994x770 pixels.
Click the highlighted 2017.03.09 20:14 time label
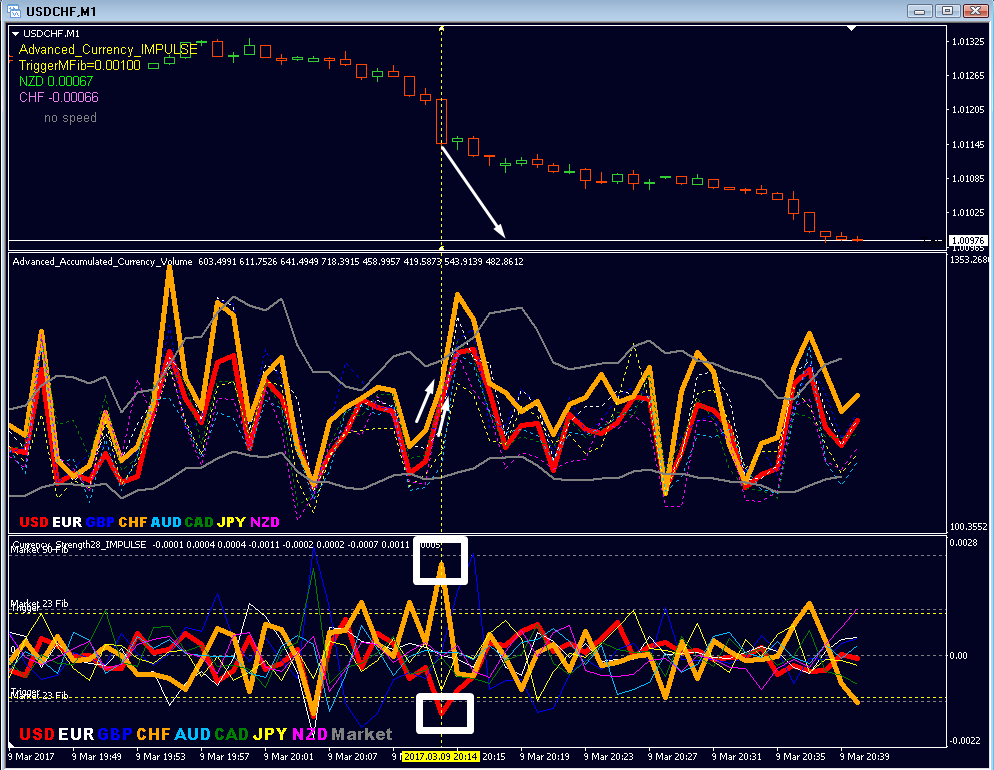pyautogui.click(x=441, y=757)
